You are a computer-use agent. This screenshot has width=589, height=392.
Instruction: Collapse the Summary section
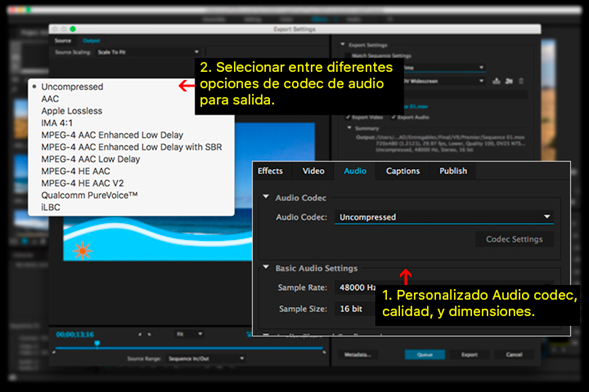point(349,128)
